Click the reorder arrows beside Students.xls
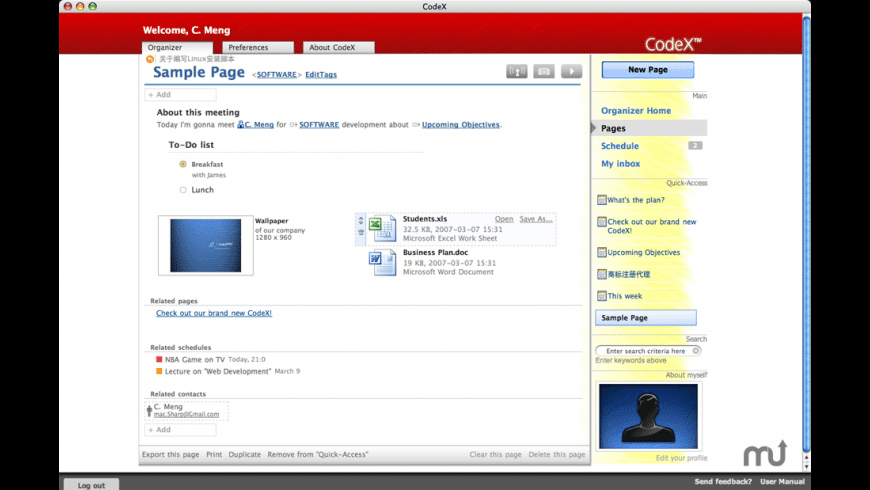This screenshot has height=490, width=870. (x=361, y=220)
